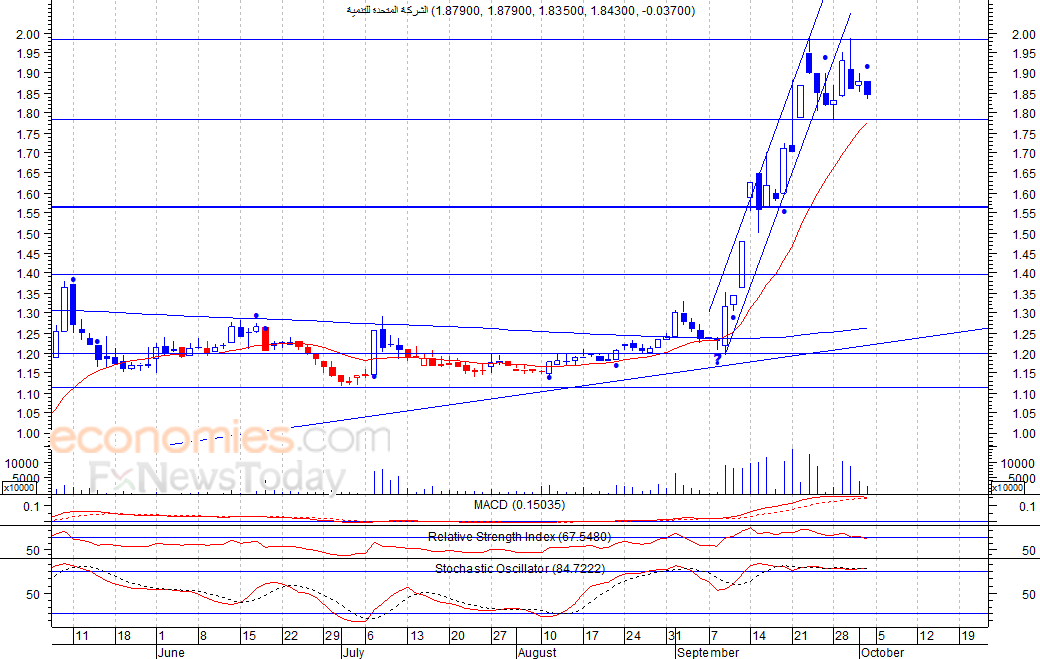
Task: Click date label 11 on time axis
Action: tap(81, 636)
